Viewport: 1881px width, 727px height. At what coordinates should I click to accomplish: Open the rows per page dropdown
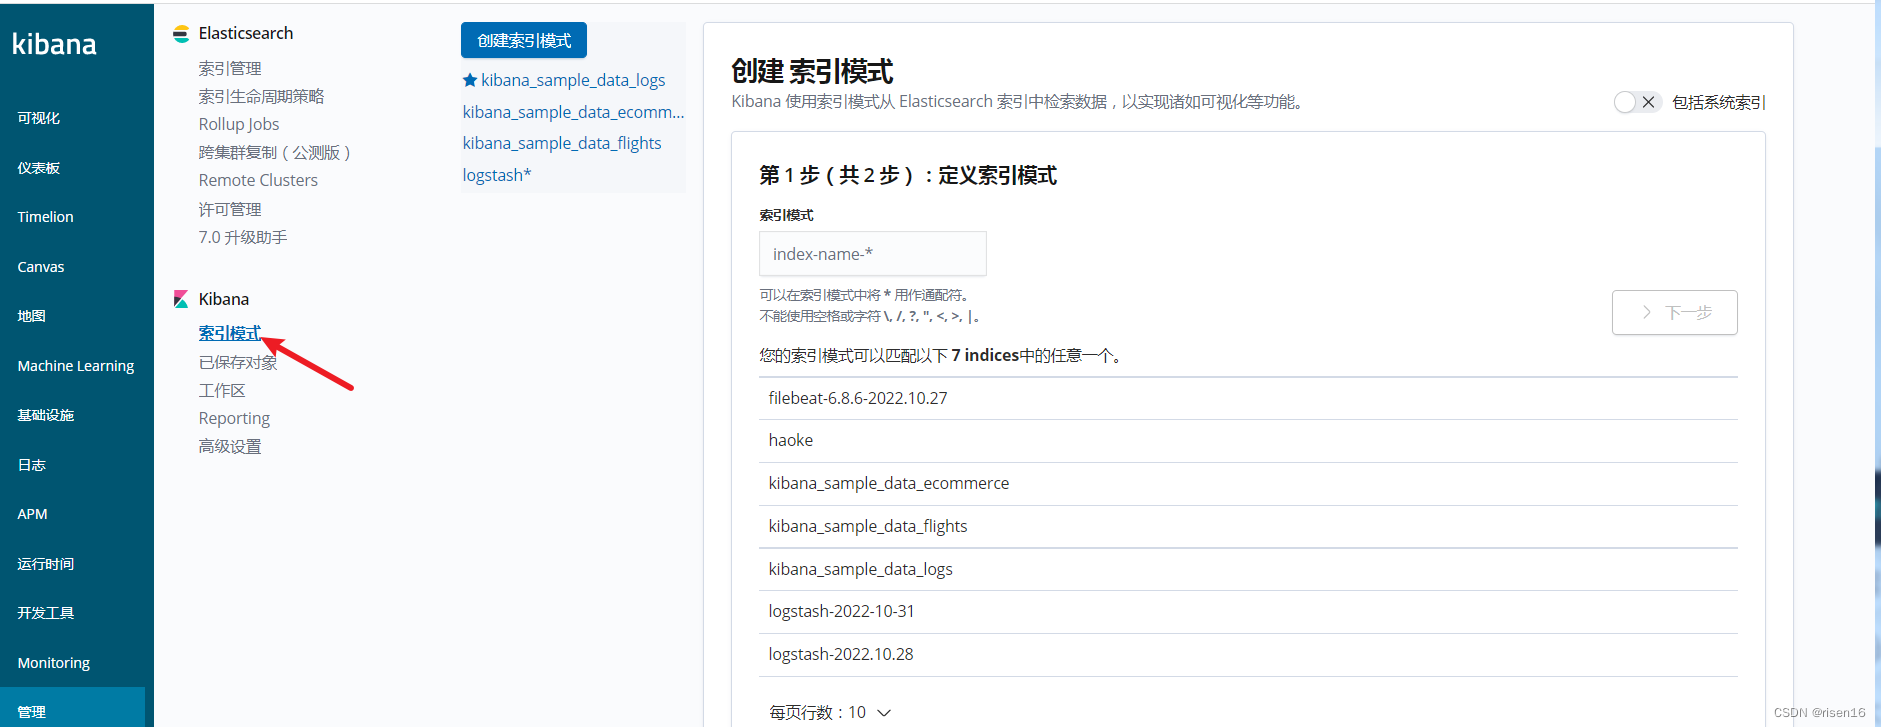tap(829, 712)
